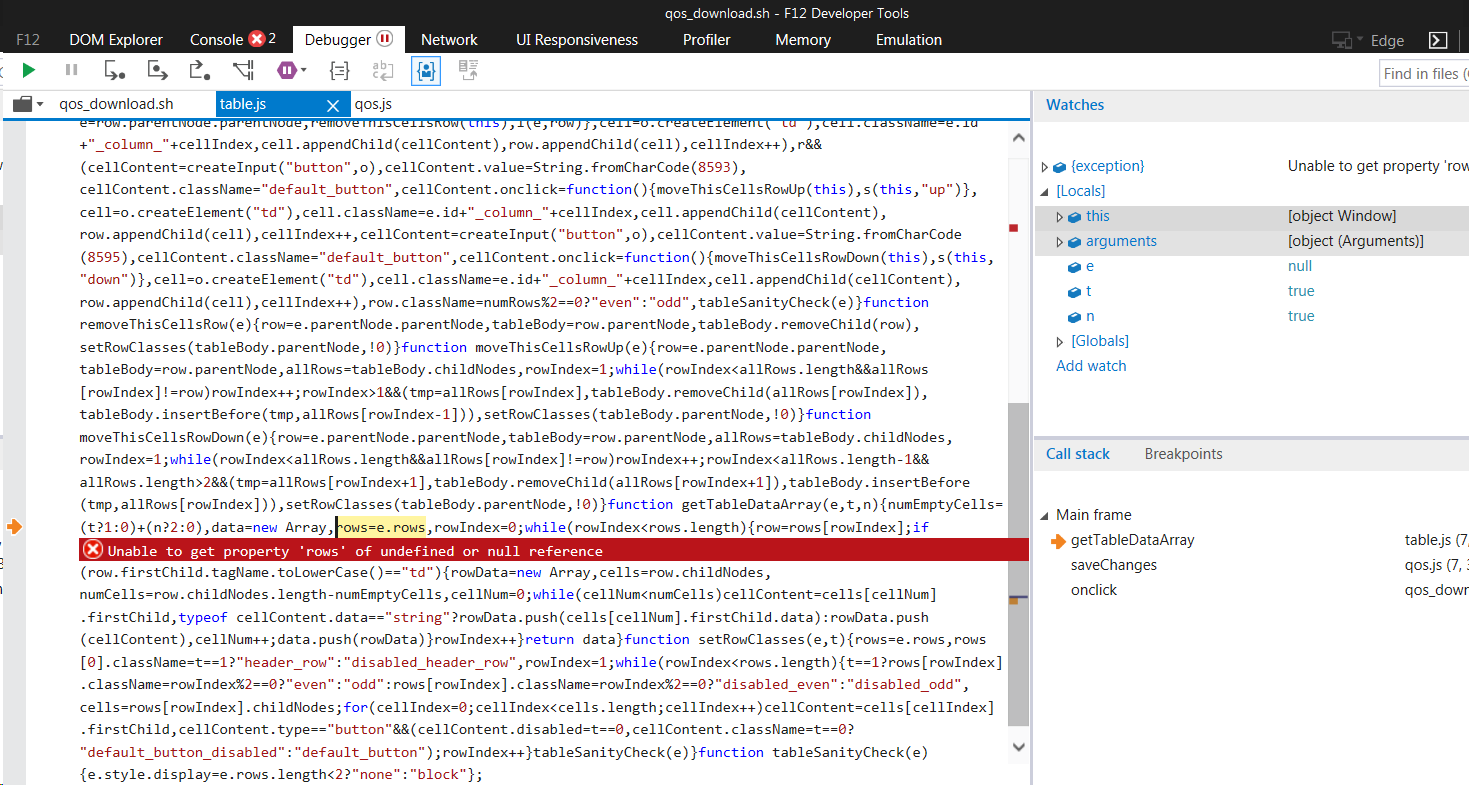Image resolution: width=1469 pixels, height=785 pixels.
Task: Click the F12 label
Action: [x=28, y=40]
